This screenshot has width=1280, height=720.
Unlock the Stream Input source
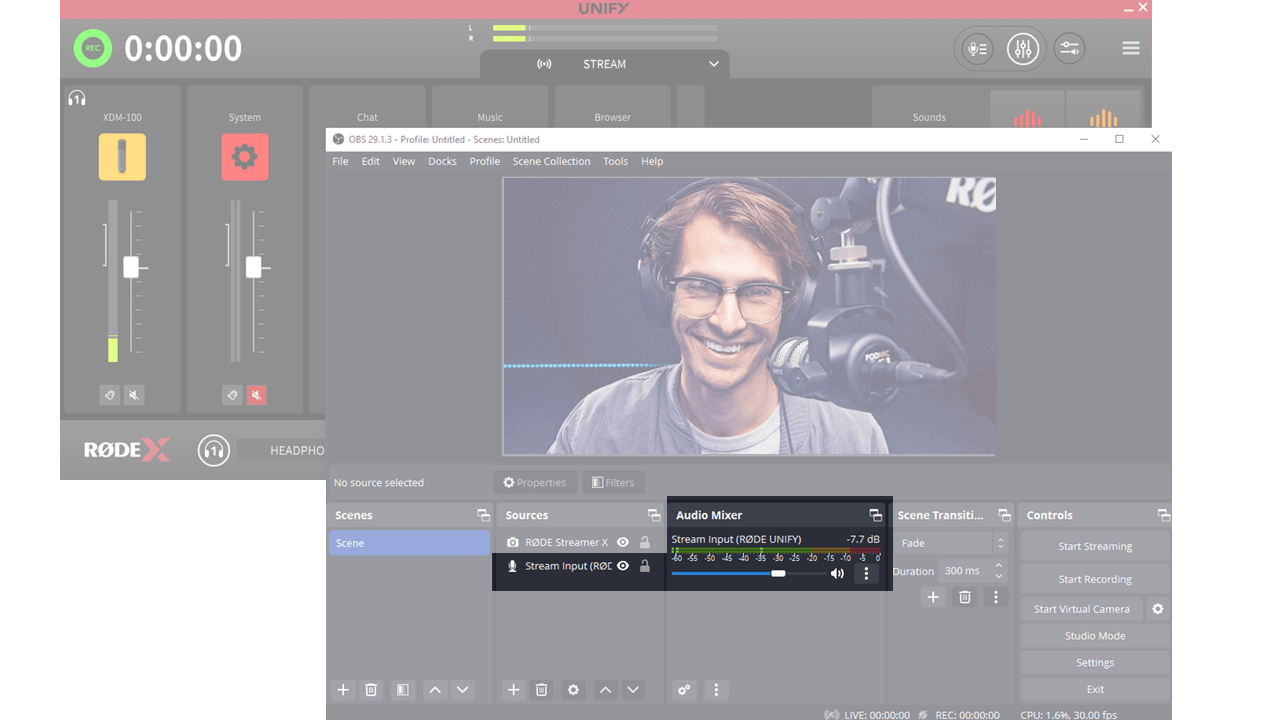[x=646, y=564]
